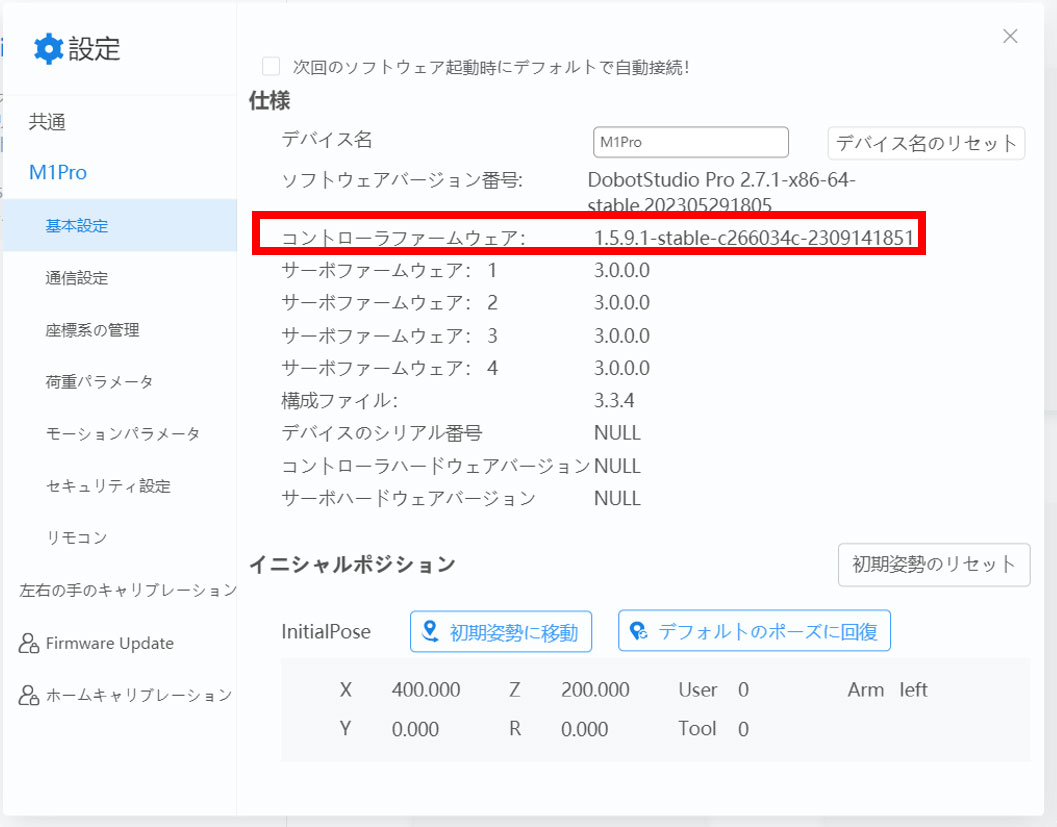The image size is (1057, 827).
Task: Expand the M1Pro settings section
Action: pyautogui.click(x=58, y=173)
